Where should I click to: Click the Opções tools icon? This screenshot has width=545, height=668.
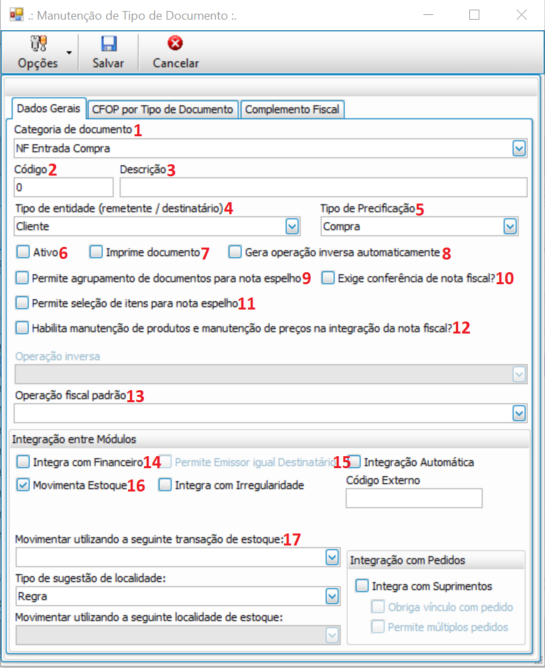point(38,43)
